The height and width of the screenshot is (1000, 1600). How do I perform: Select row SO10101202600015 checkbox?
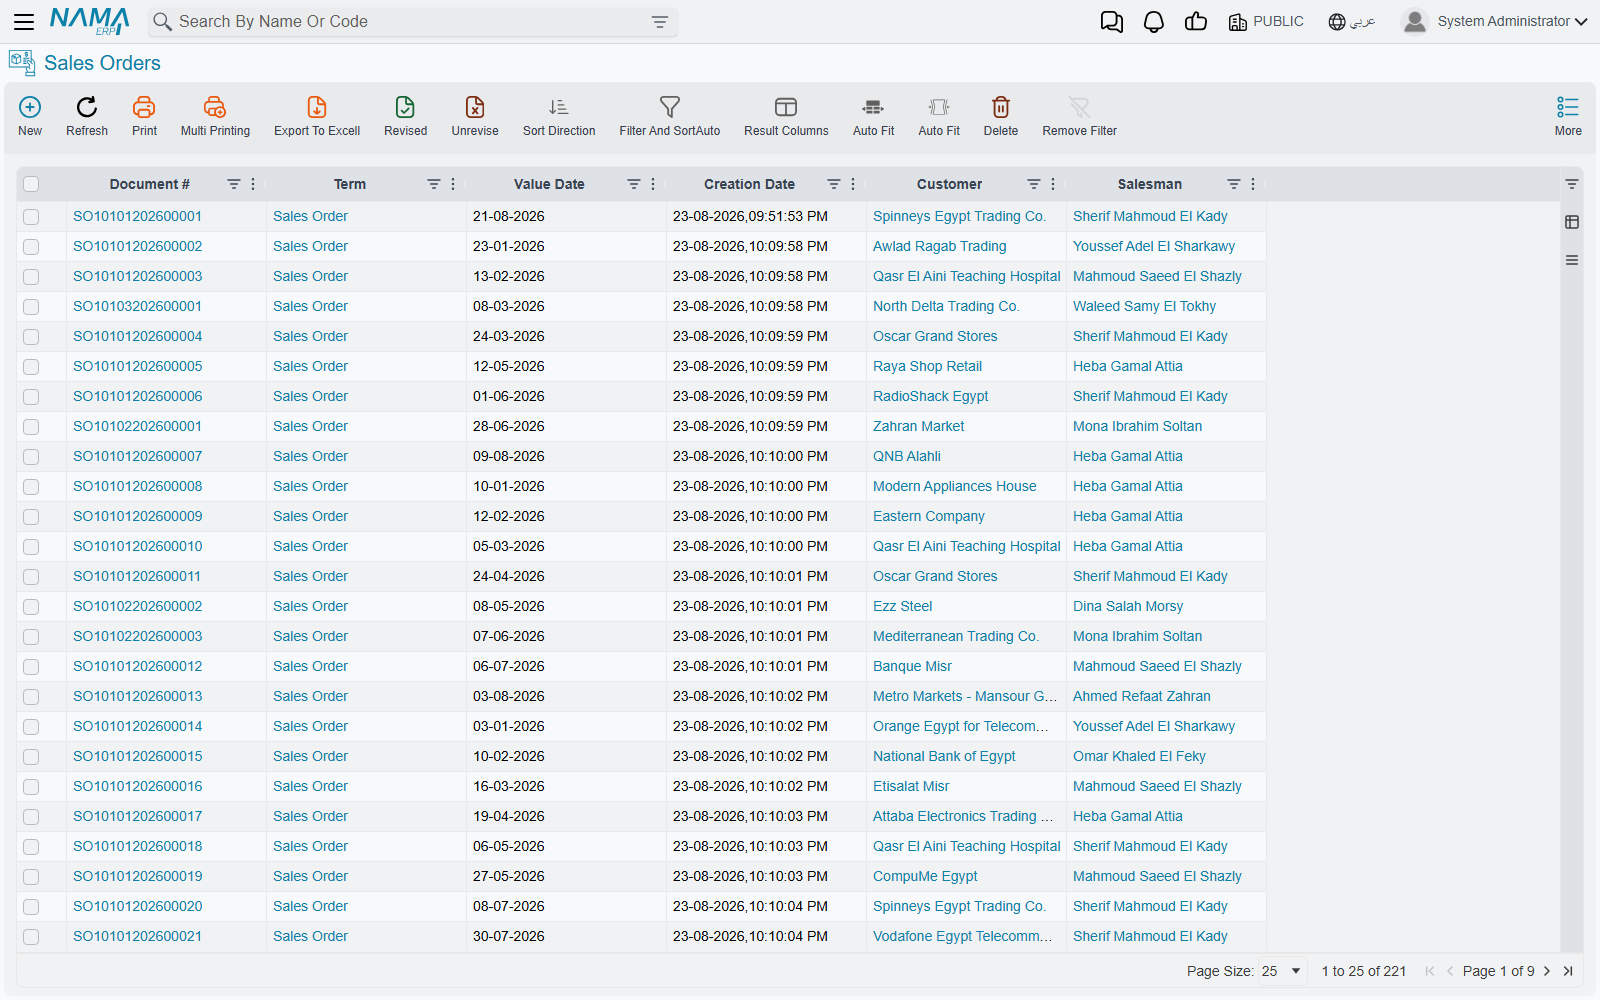pos(31,757)
